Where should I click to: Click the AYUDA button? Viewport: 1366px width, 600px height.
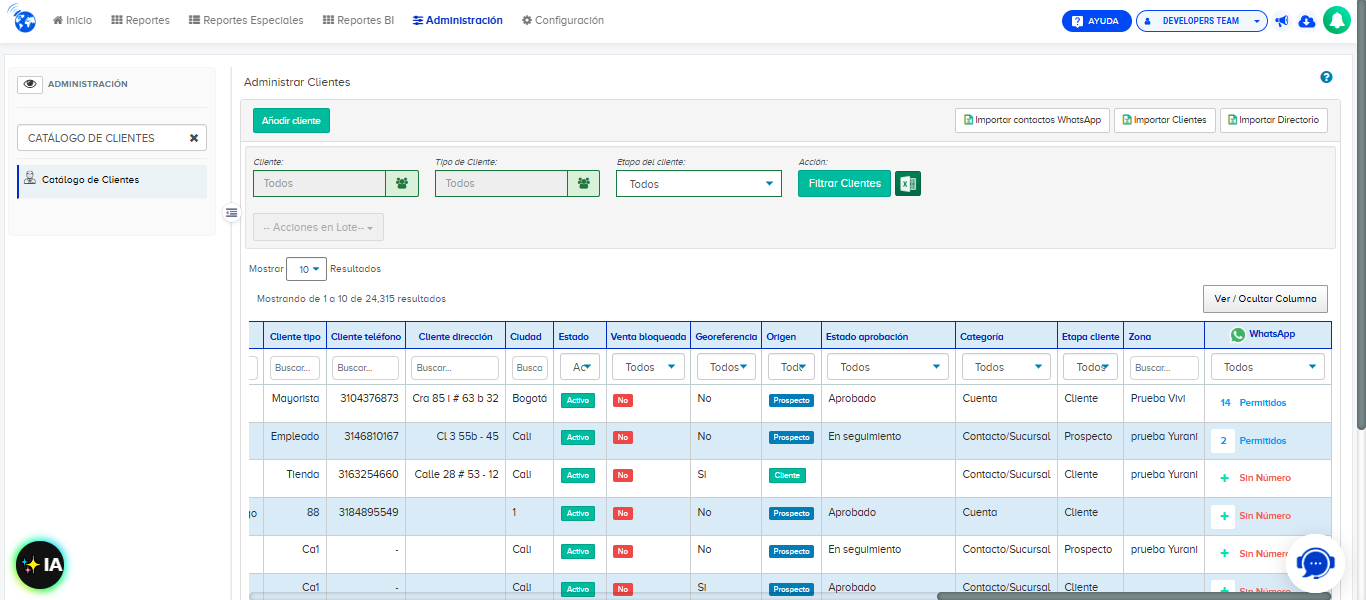pyautogui.click(x=1096, y=21)
